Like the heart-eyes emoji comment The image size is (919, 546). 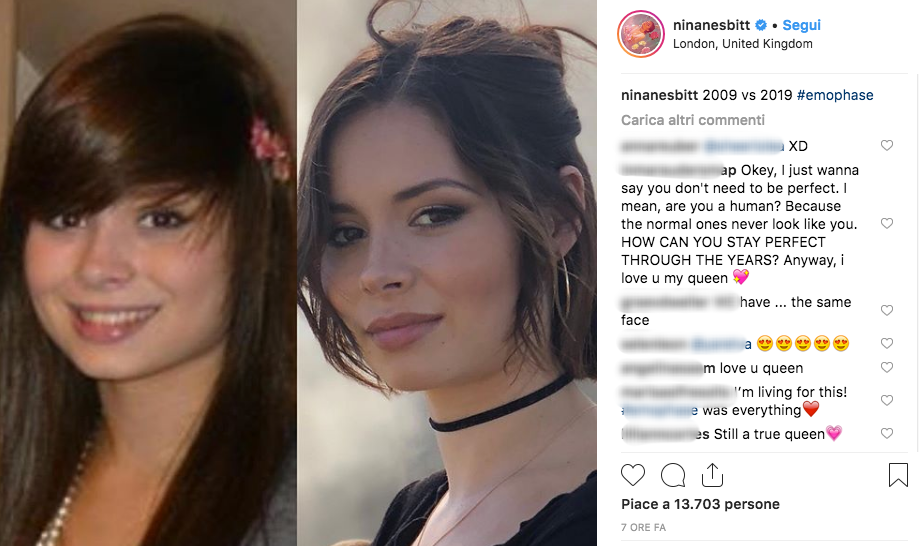coord(887,343)
